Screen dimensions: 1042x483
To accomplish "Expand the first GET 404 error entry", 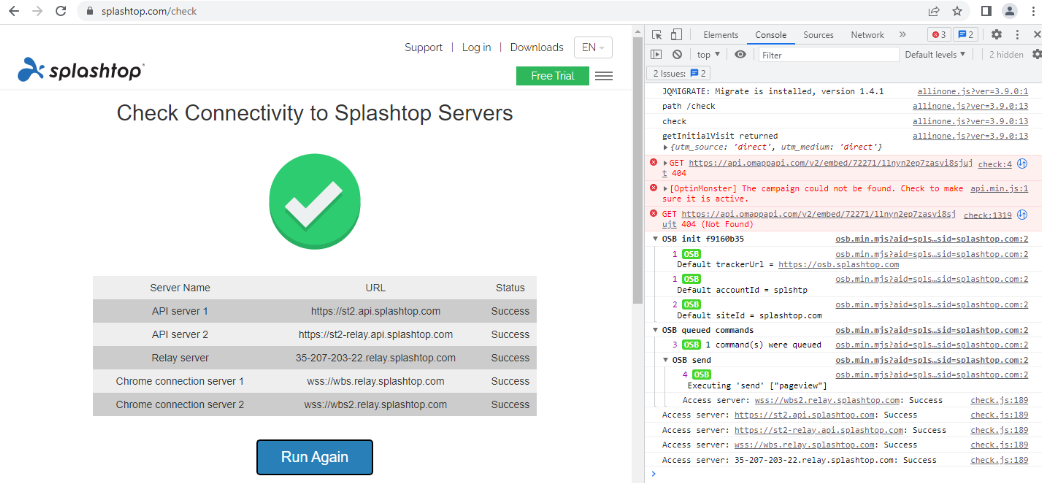I will (x=666, y=163).
